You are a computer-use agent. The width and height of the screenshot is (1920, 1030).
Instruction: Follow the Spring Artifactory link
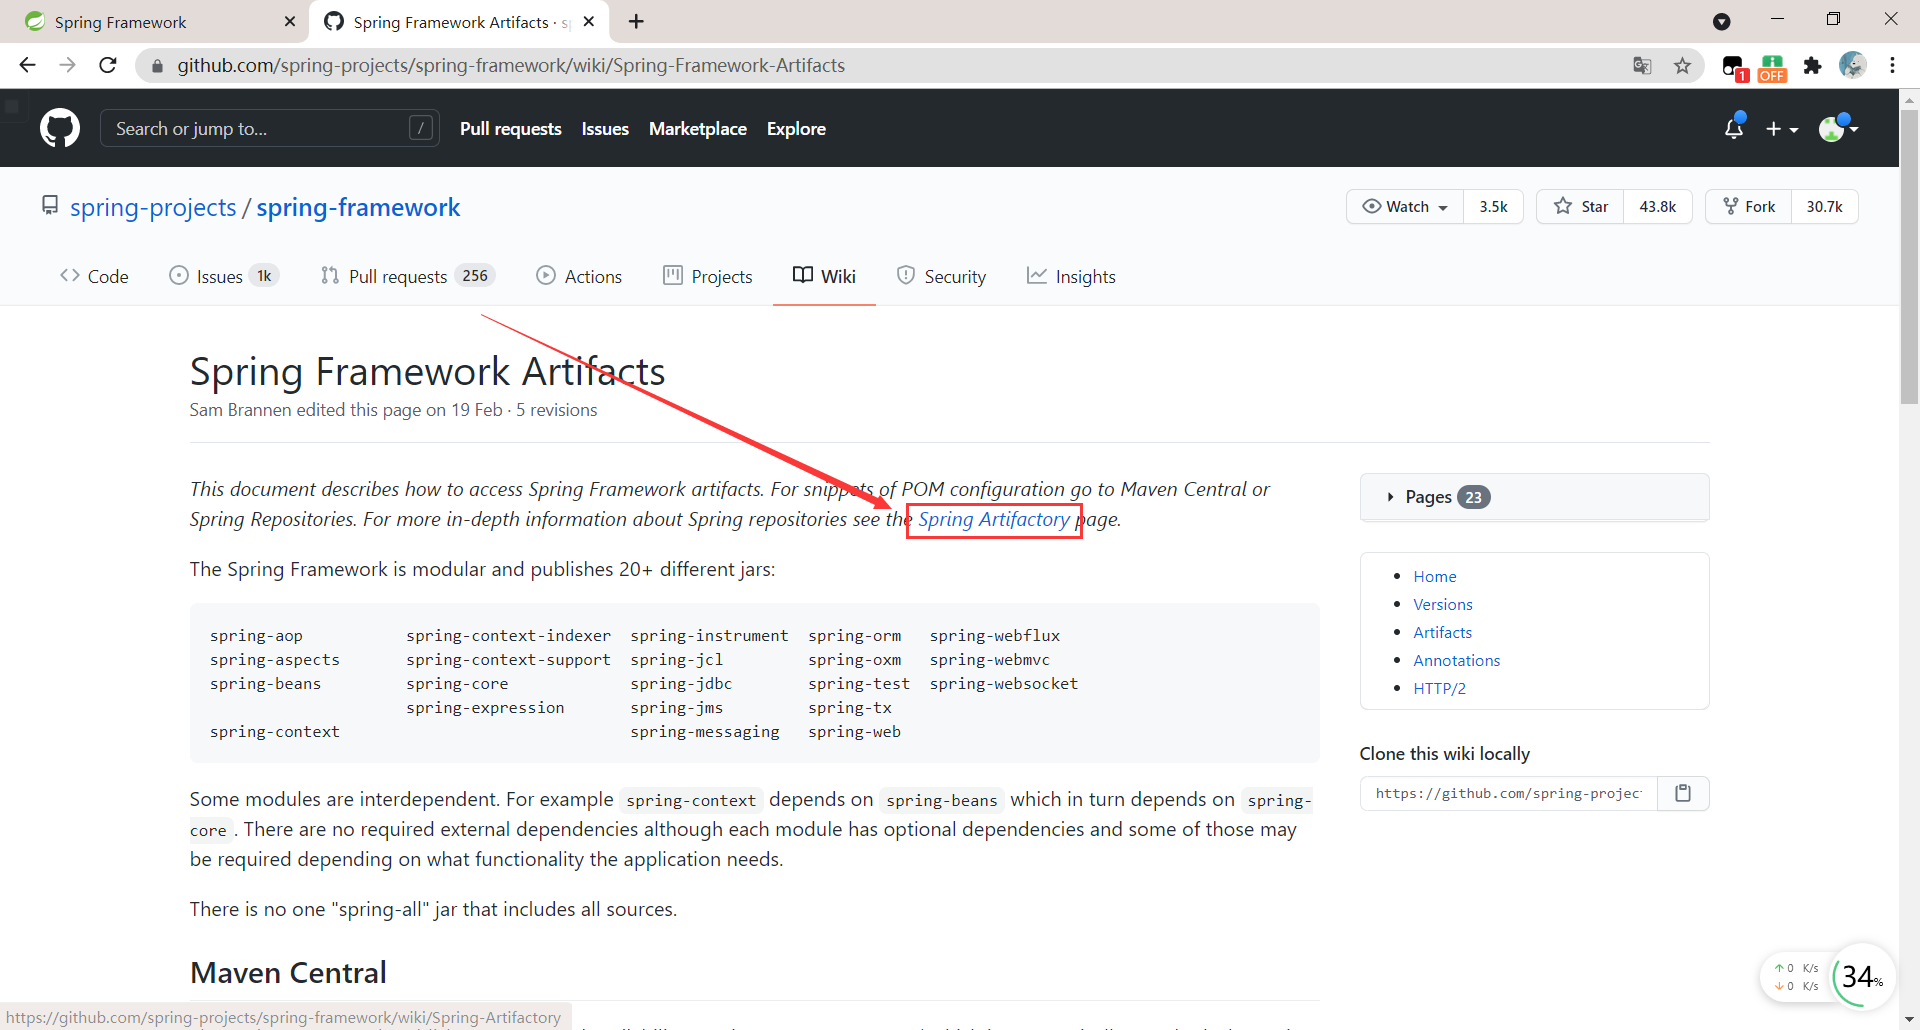(x=994, y=519)
